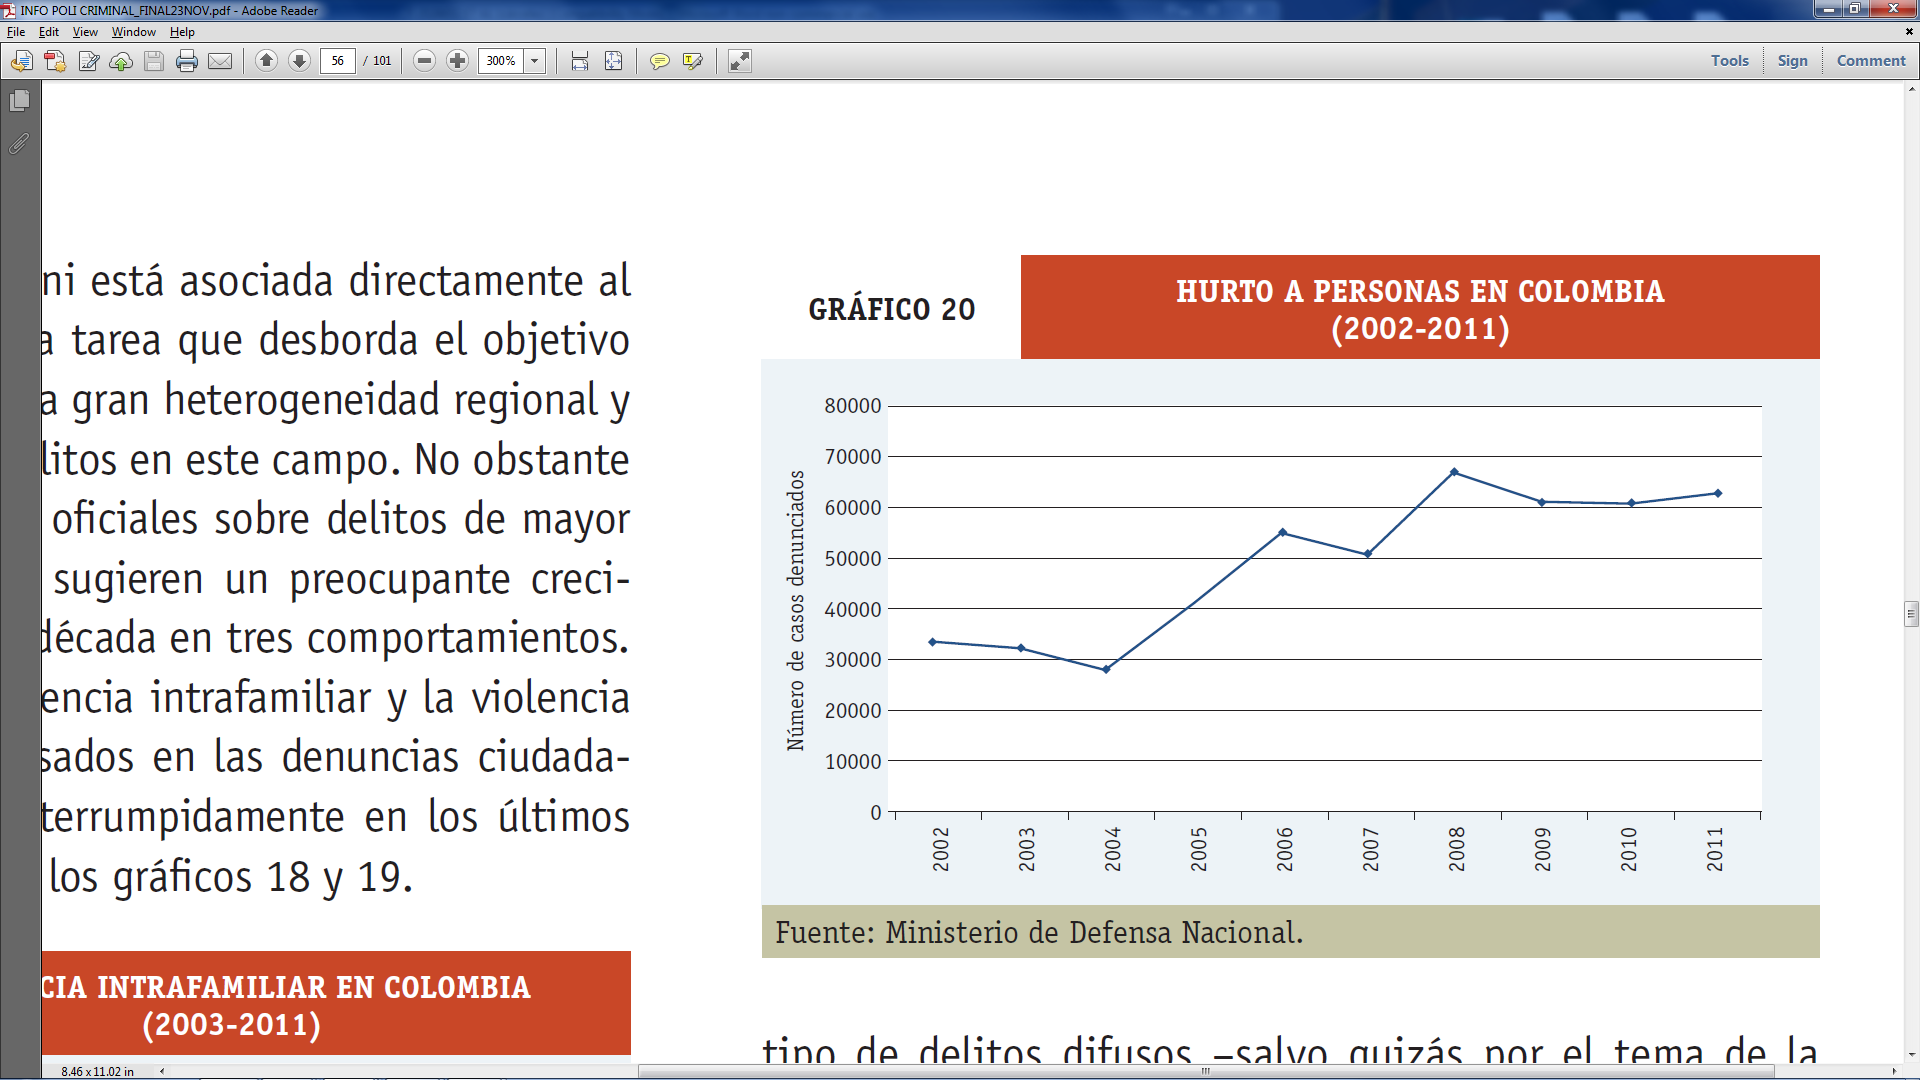Click the Fuente: Ministerio de Defensa Nacional text
Image resolution: width=1920 pixels, height=1080 pixels.
(1039, 932)
